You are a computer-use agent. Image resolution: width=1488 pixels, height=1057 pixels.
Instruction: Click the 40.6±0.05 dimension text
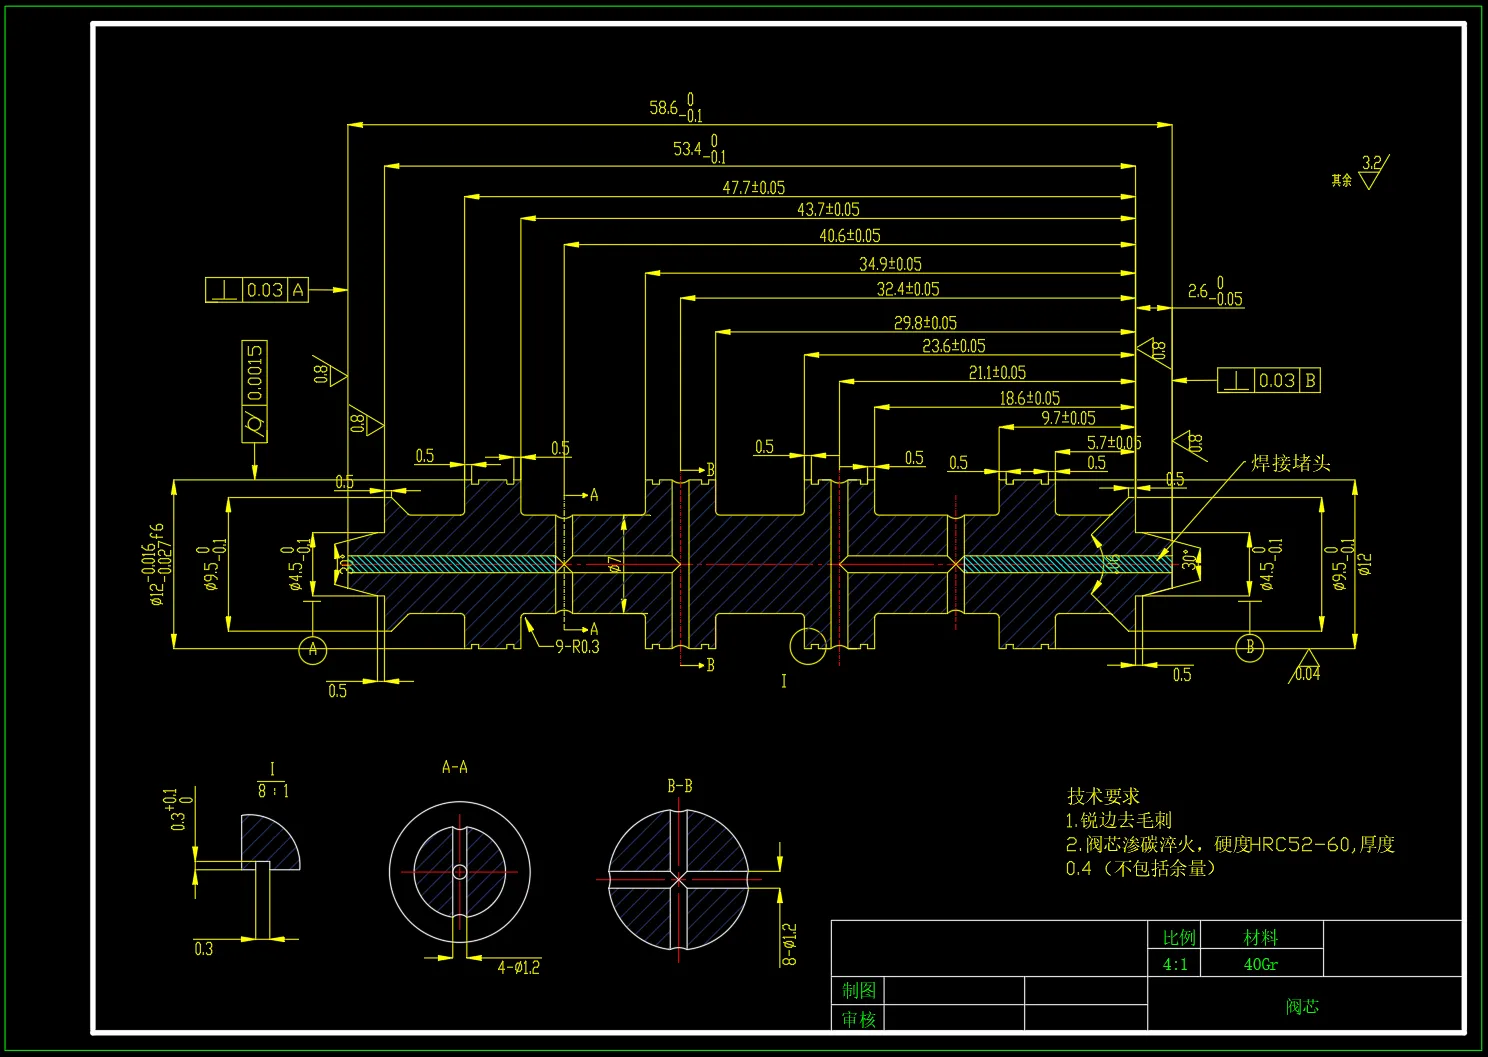point(850,236)
